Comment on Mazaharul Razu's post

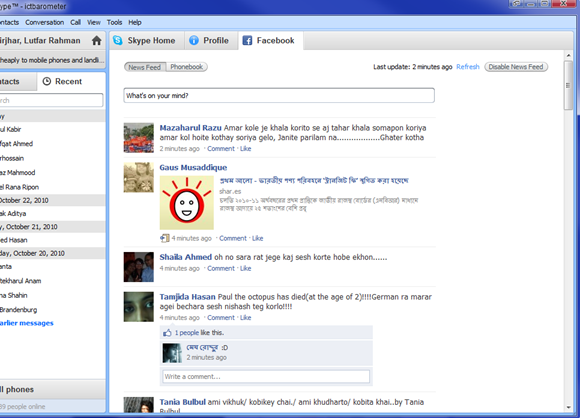(x=221, y=149)
